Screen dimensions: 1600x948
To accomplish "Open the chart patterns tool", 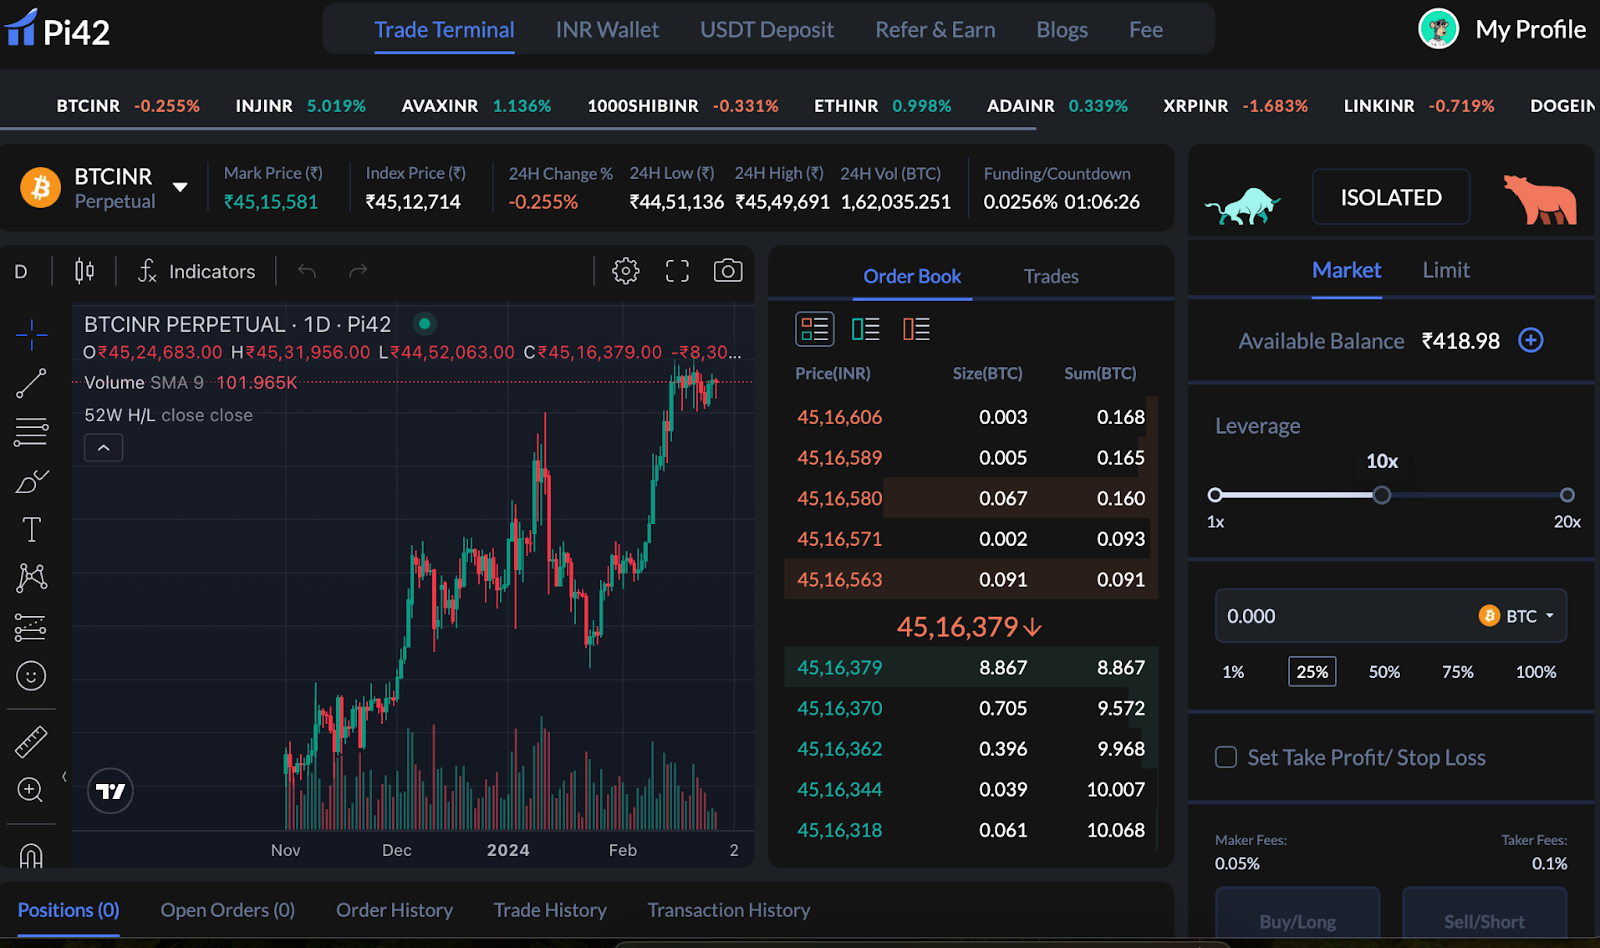I will [32, 577].
